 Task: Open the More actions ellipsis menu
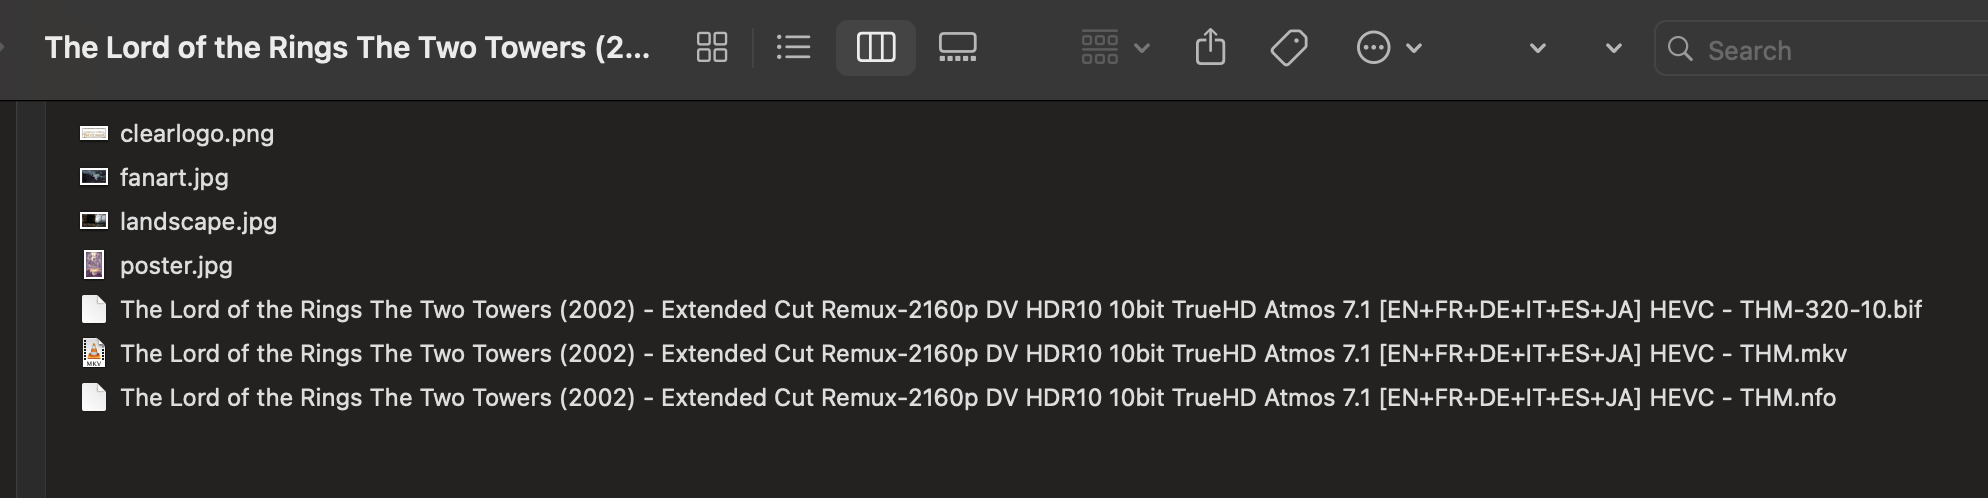(1388, 47)
